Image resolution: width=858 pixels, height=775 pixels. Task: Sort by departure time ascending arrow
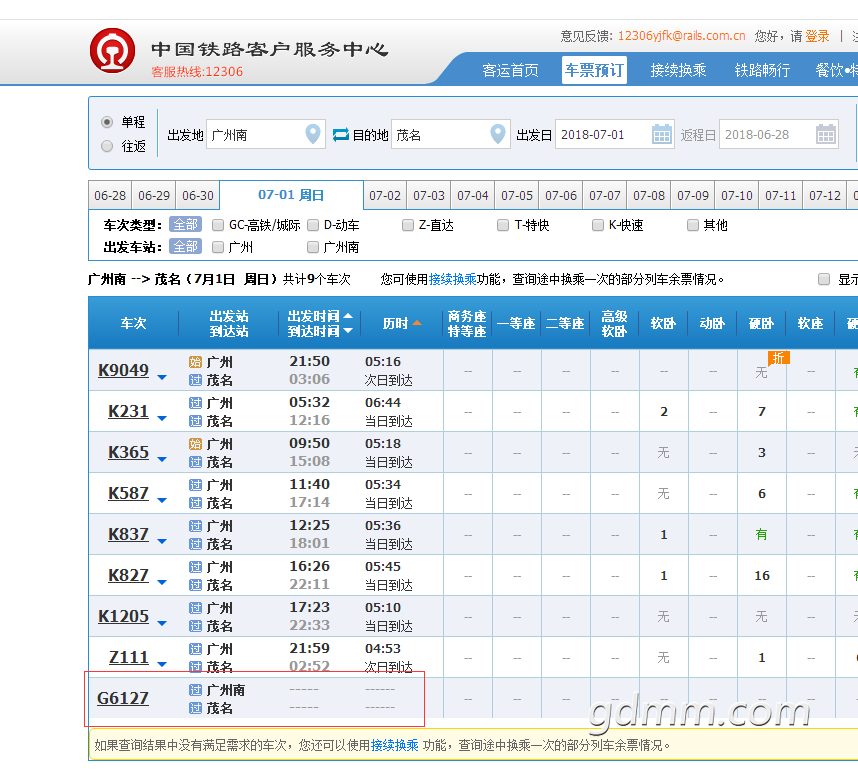click(348, 316)
